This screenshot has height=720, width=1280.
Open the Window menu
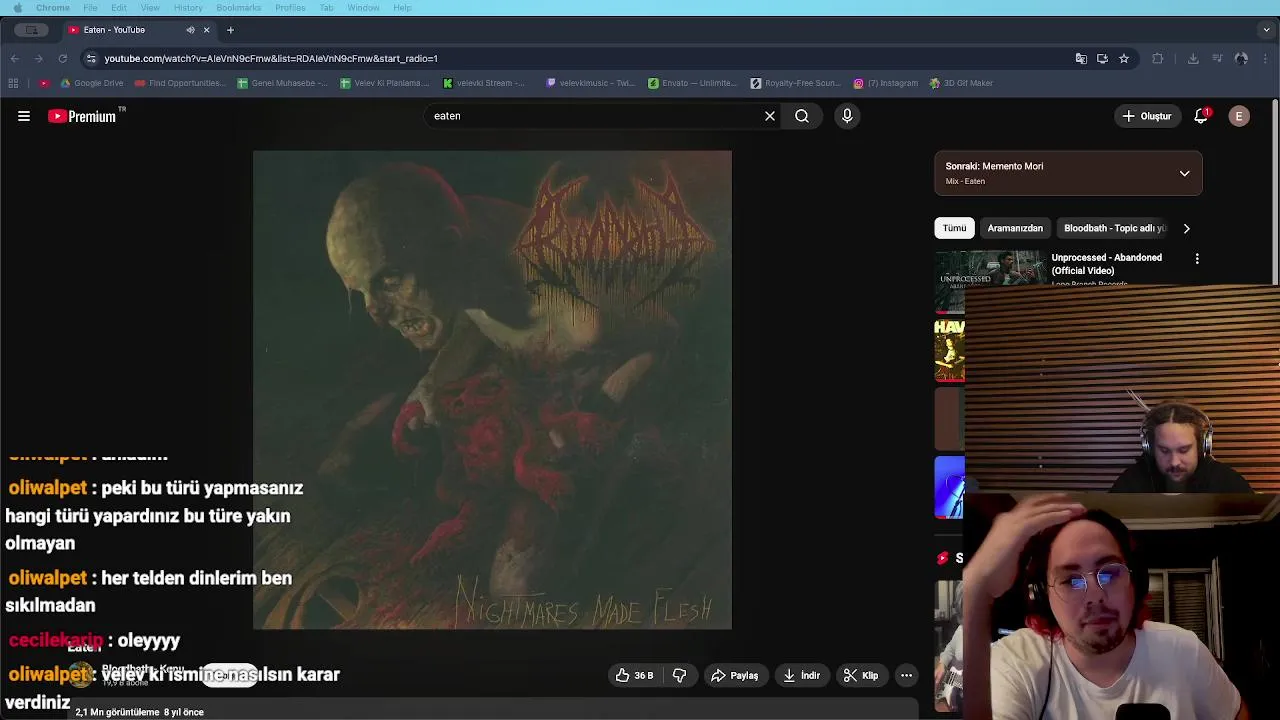(x=363, y=8)
